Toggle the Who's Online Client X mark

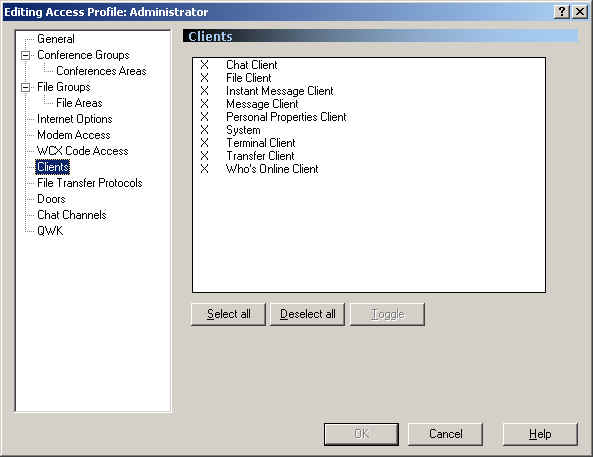click(204, 169)
